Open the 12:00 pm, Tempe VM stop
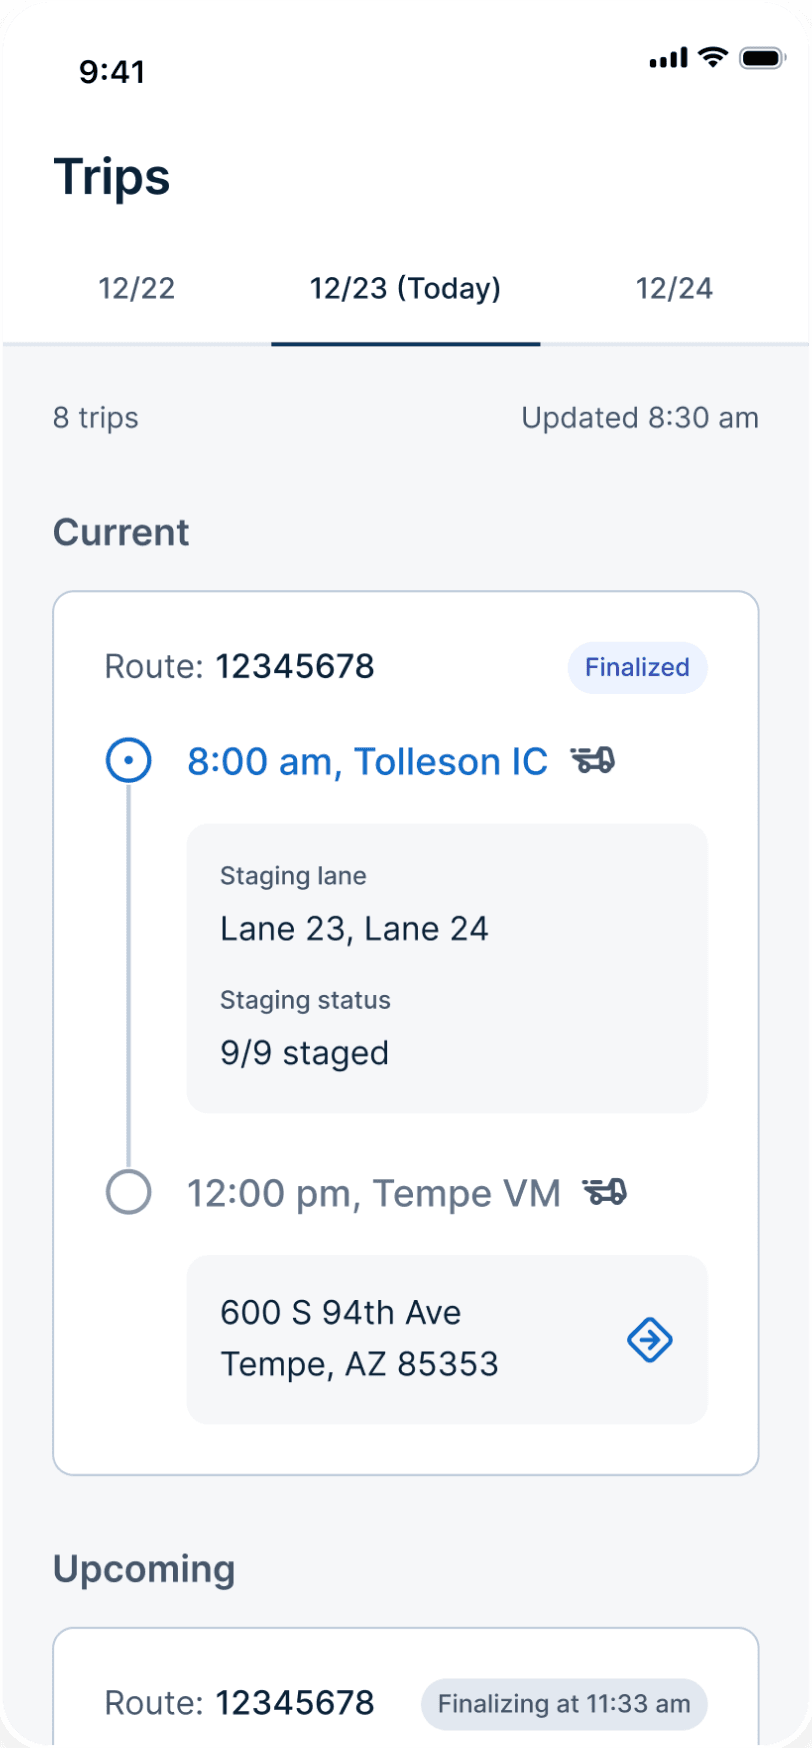812x1748 pixels. point(374,1193)
